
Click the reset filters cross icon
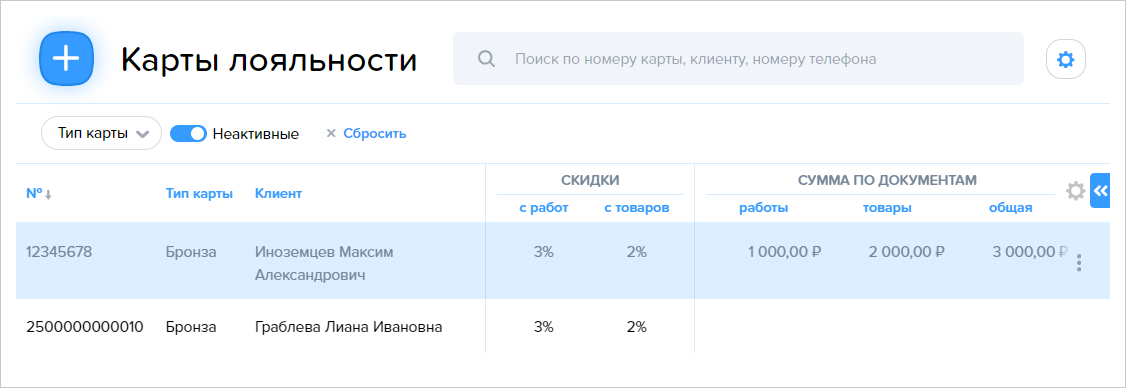click(331, 133)
